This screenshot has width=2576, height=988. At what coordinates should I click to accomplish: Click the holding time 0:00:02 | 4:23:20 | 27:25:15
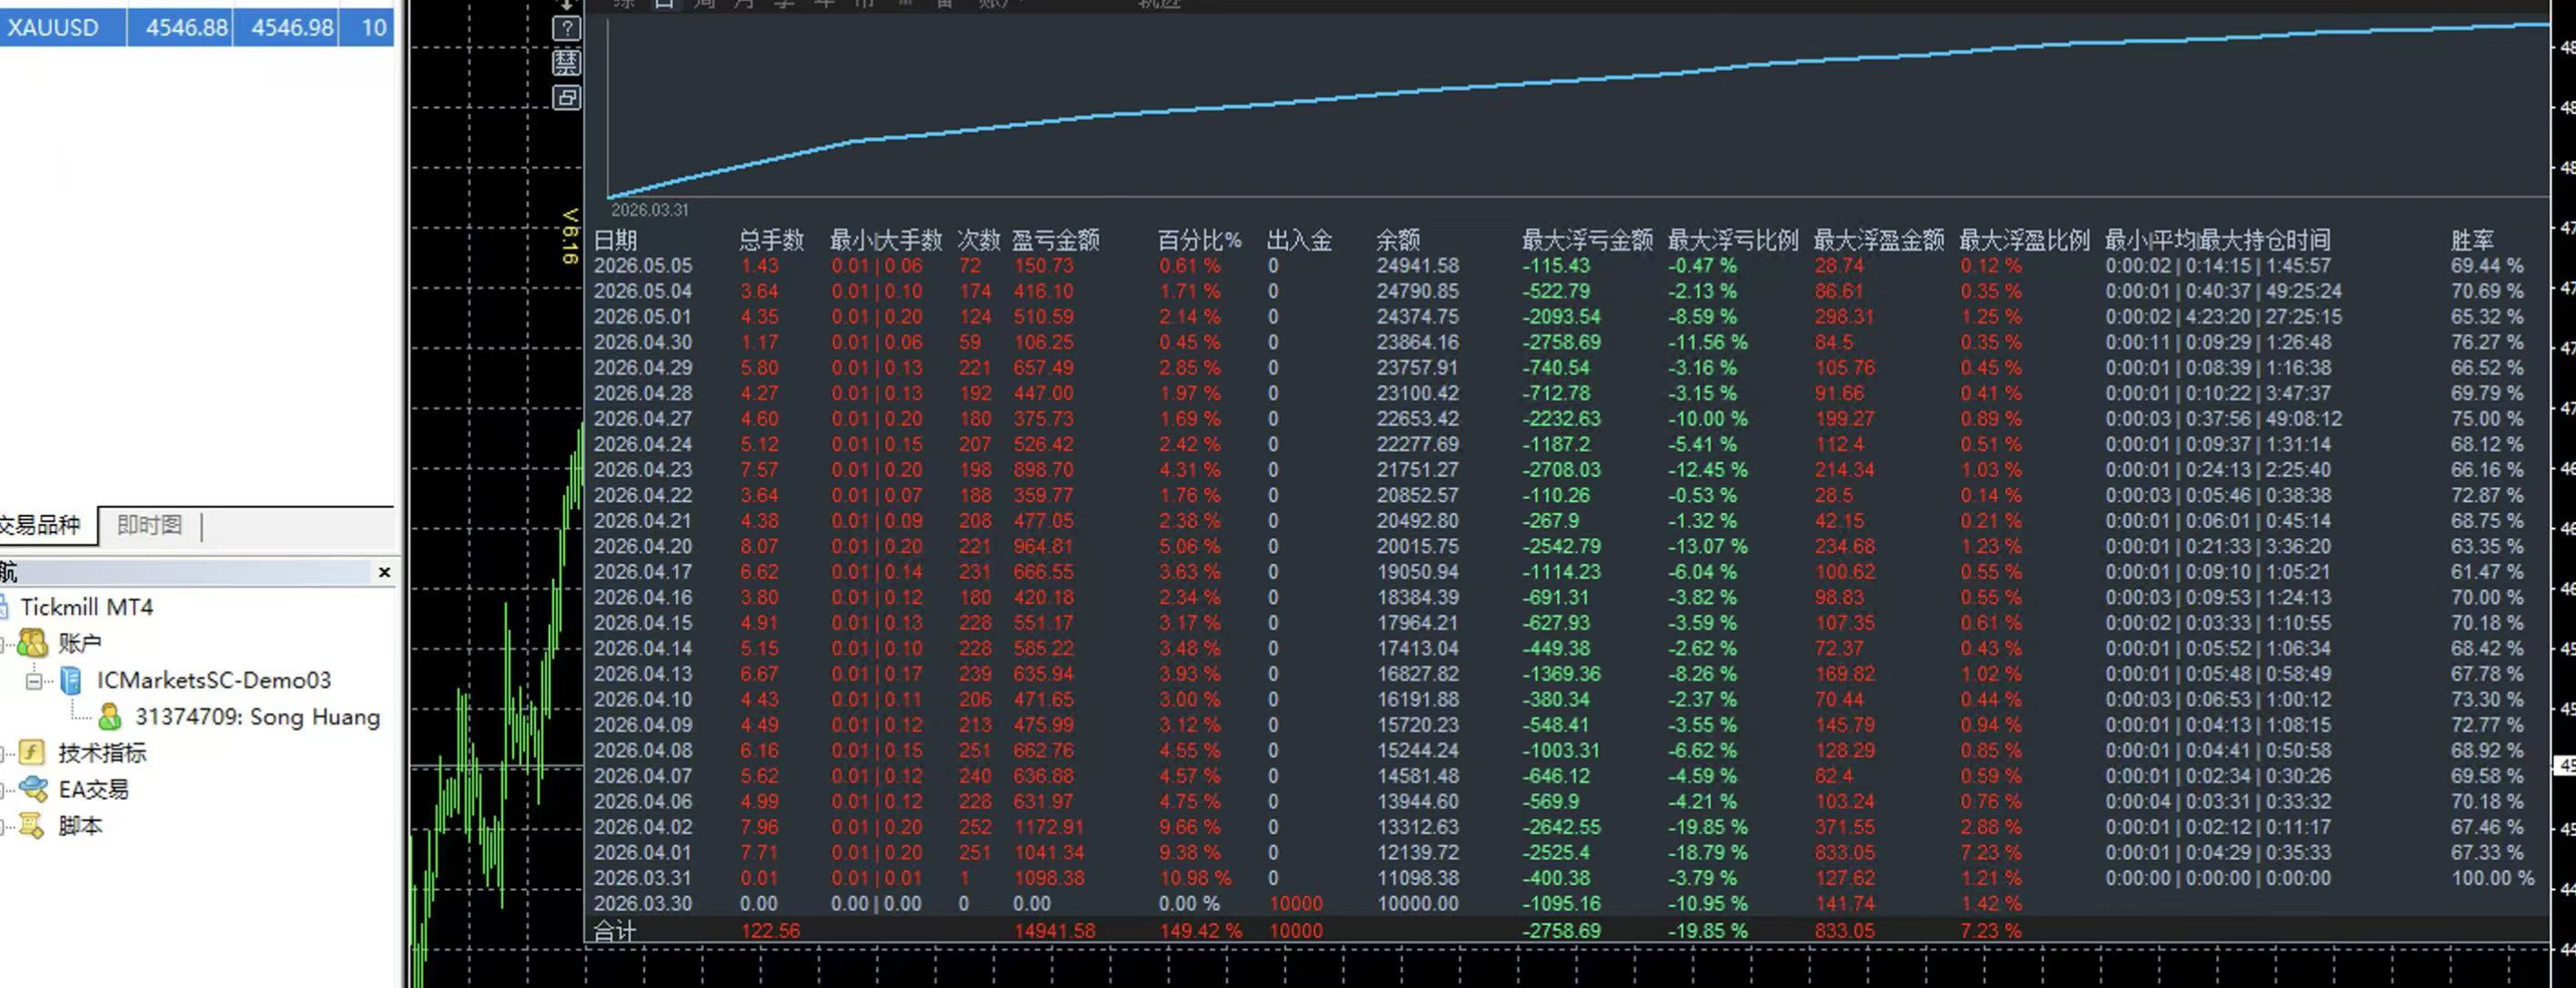tap(2224, 317)
